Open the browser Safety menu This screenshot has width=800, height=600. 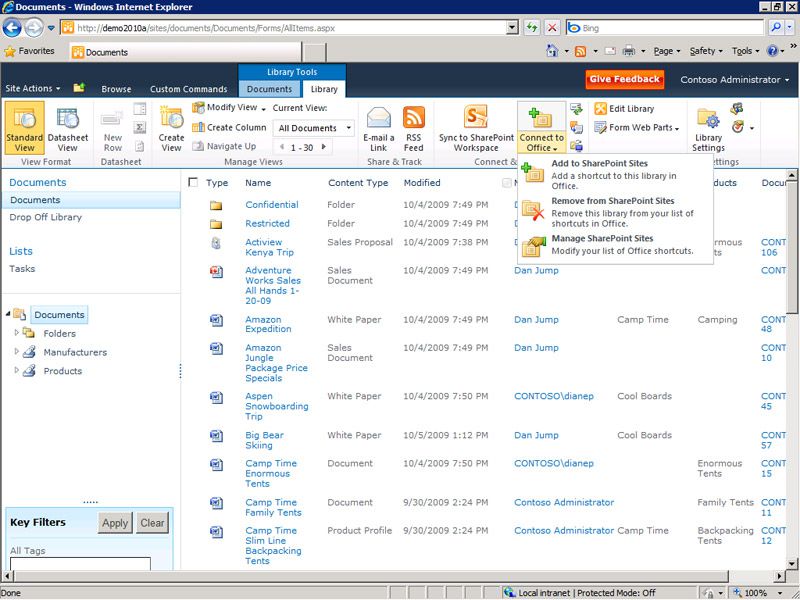point(706,51)
